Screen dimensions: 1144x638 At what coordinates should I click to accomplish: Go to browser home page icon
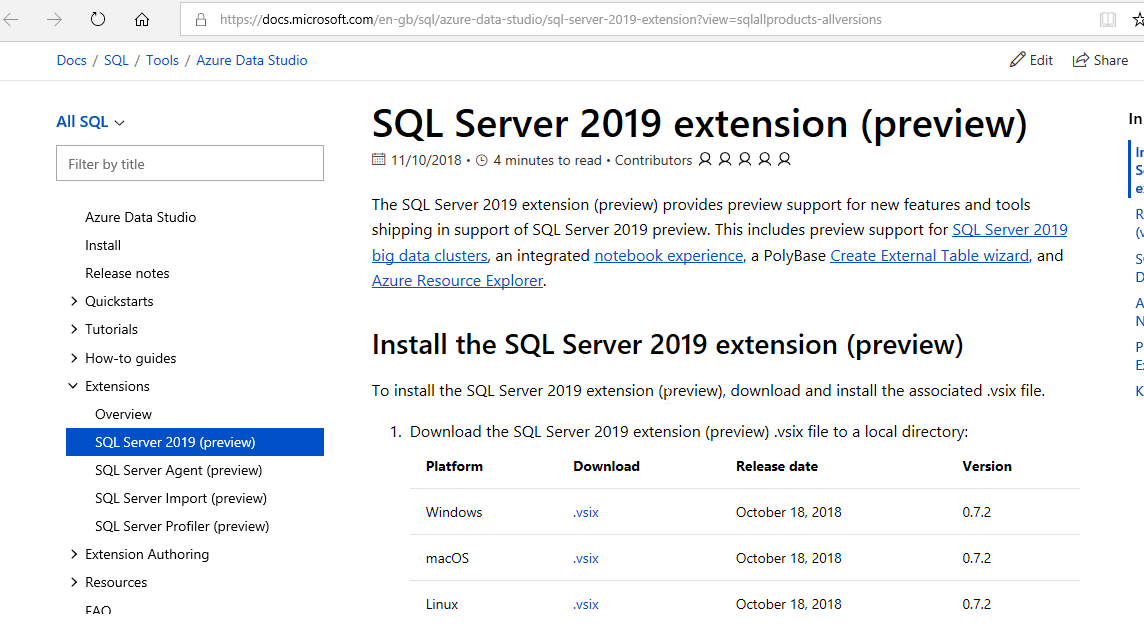(x=141, y=19)
